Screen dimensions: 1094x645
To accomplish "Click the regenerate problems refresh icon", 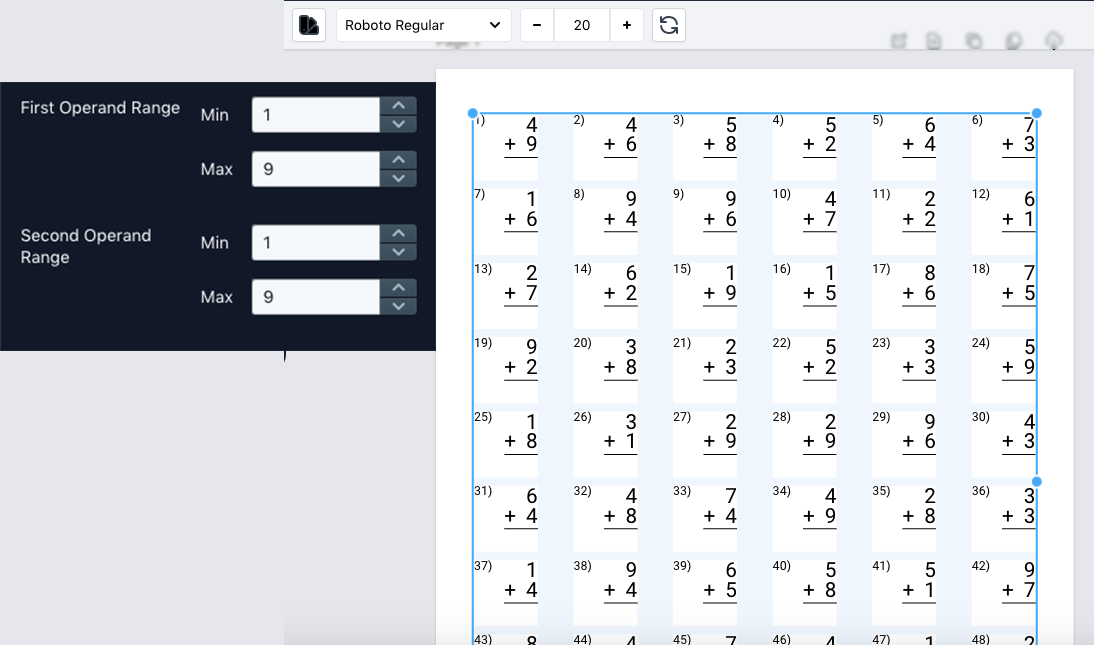I will (669, 25).
